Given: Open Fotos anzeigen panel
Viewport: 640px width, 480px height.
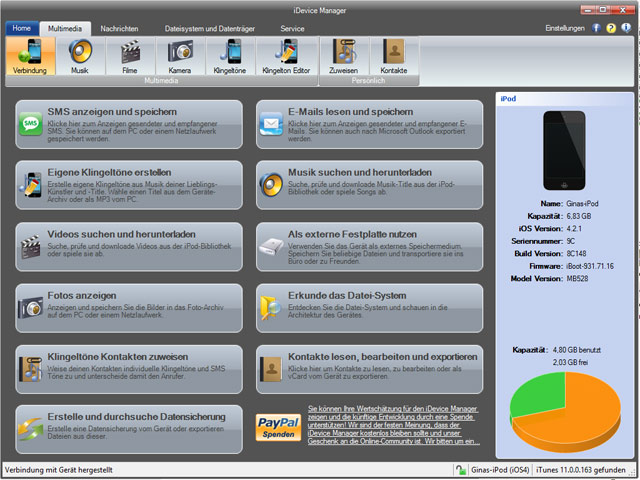Looking at the screenshot, I should tap(129, 308).
